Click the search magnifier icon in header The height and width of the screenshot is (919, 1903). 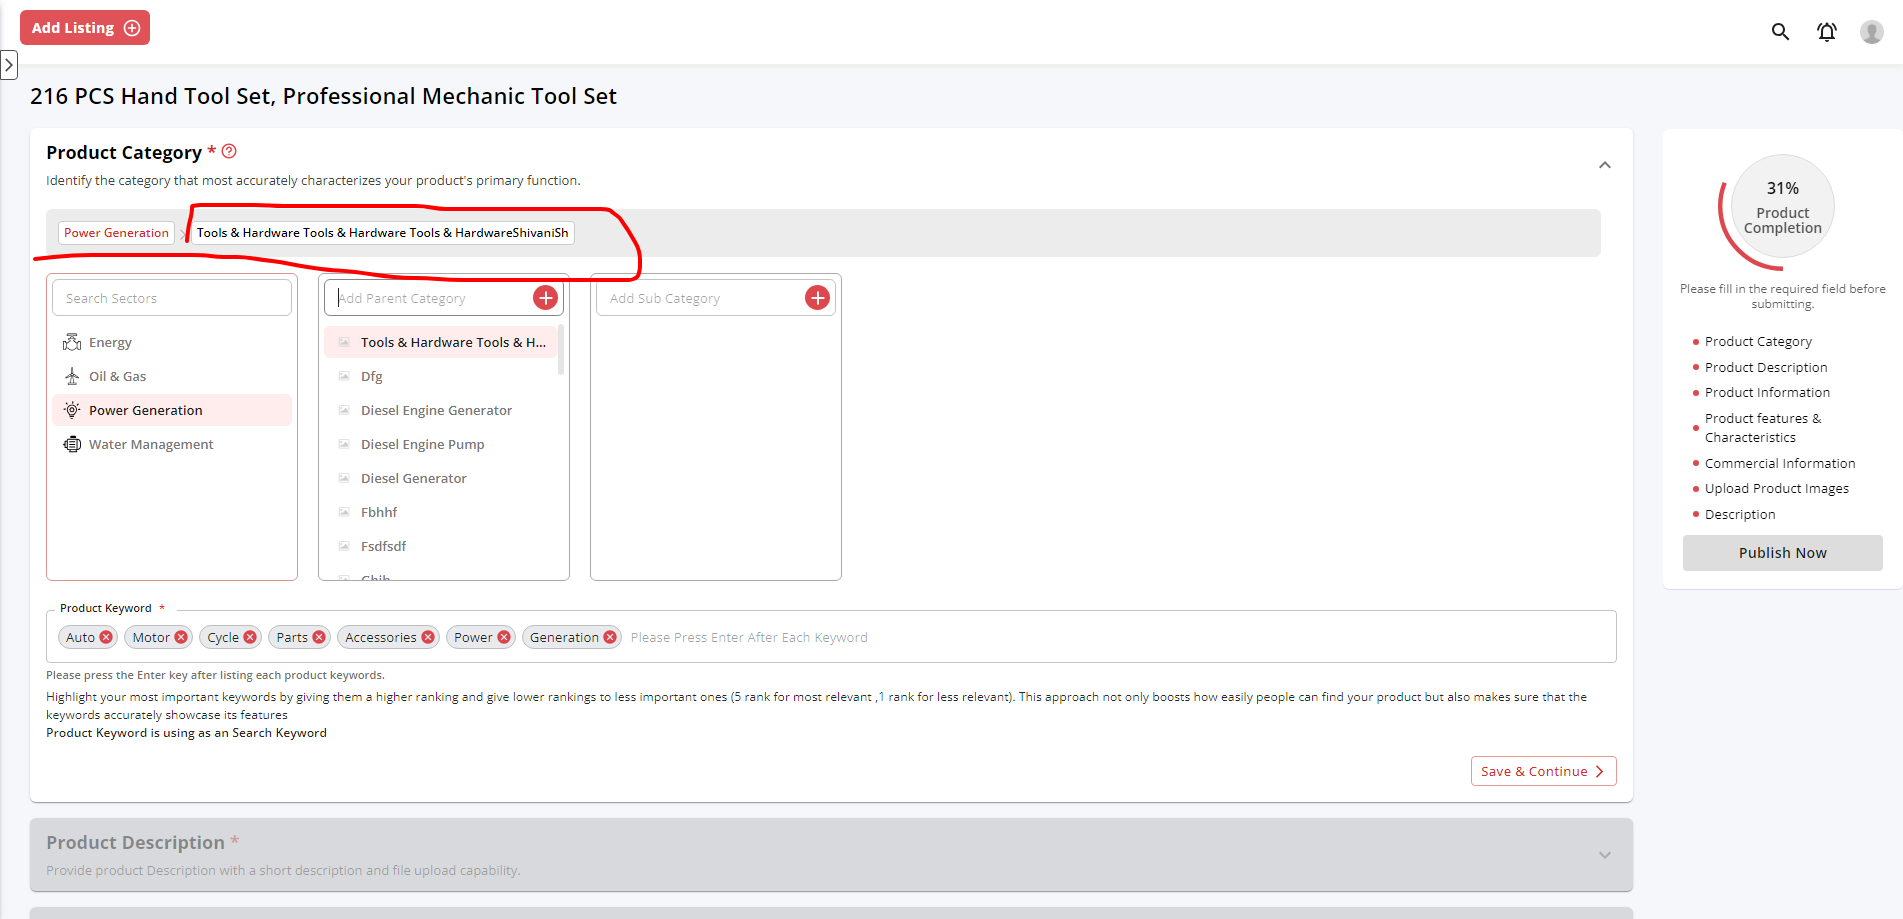pos(1780,32)
